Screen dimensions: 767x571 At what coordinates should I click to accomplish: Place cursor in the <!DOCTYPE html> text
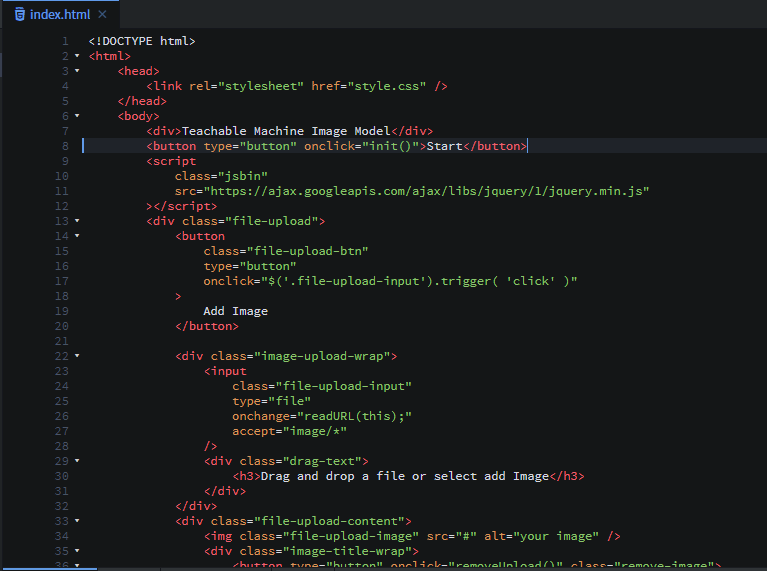(x=142, y=41)
